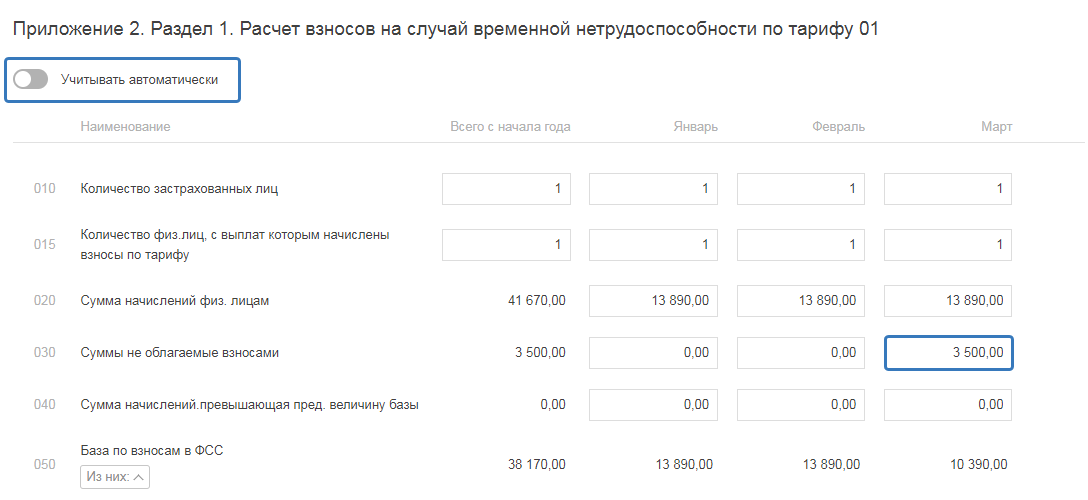
Task: Click Февраль 'Суммы не облагаемые взносами' field
Action: [801, 352]
